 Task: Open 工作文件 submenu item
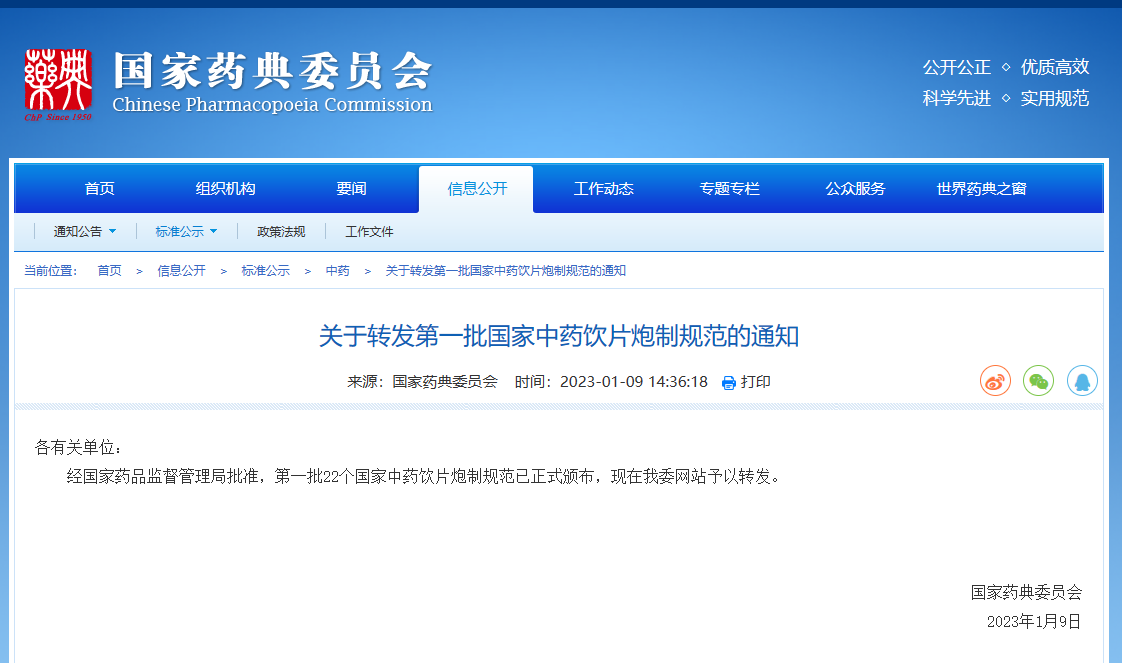click(x=369, y=232)
